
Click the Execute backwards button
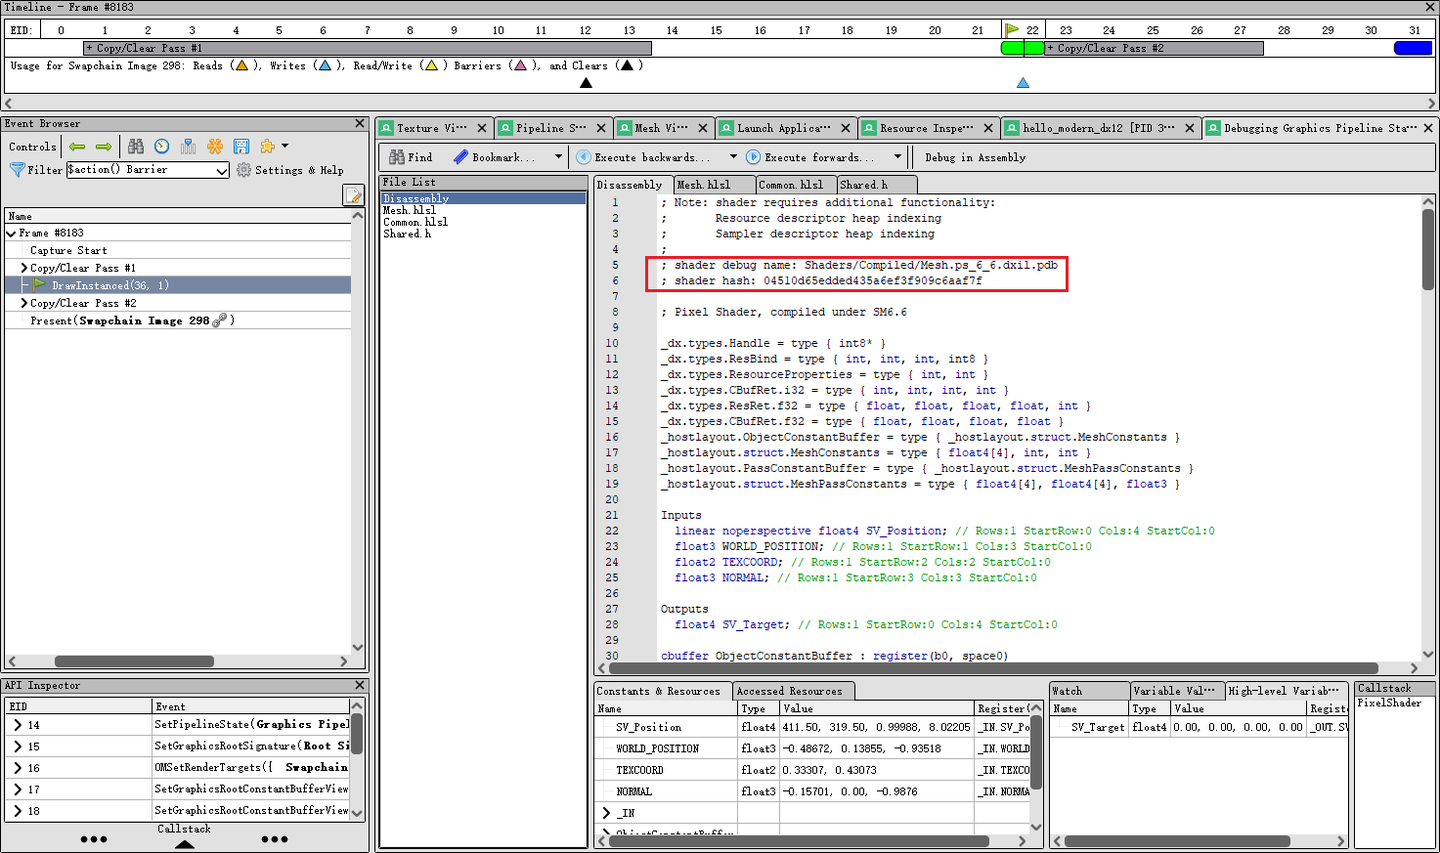click(643, 158)
